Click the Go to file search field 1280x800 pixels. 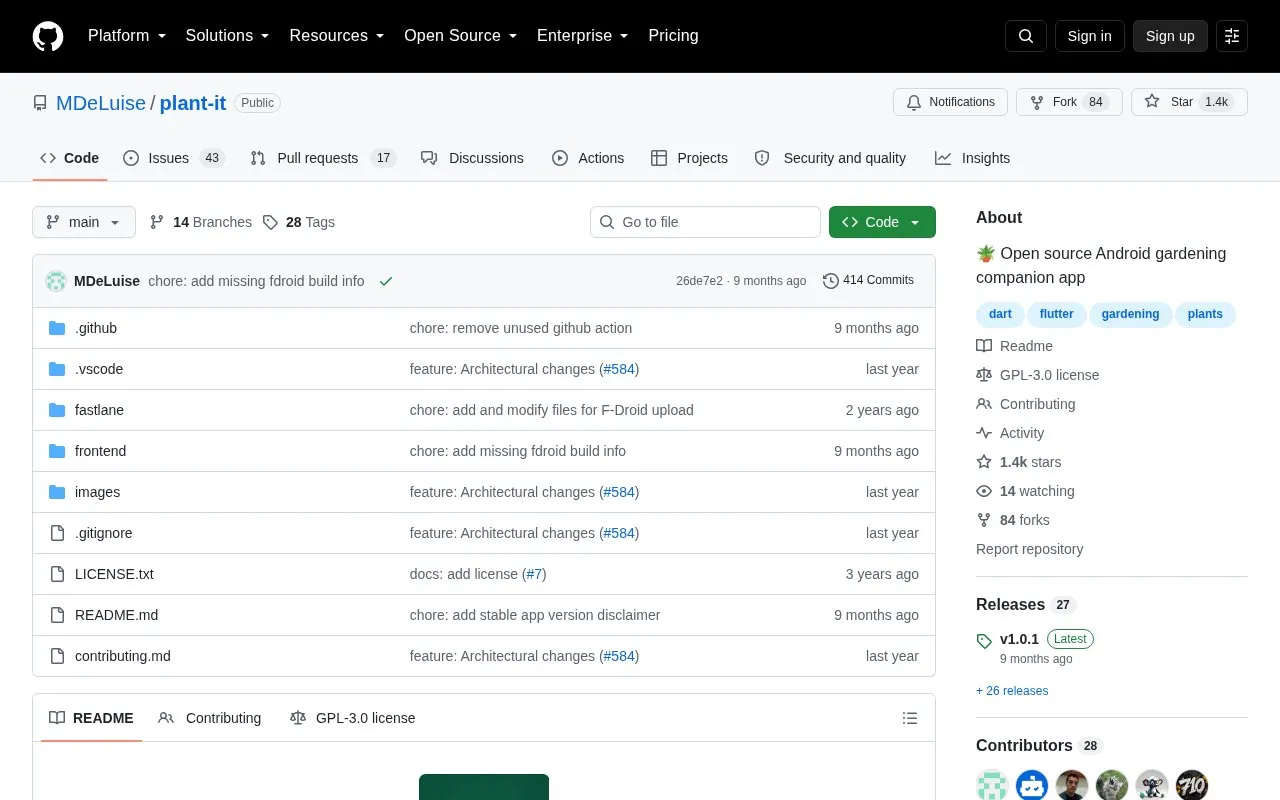click(x=705, y=222)
